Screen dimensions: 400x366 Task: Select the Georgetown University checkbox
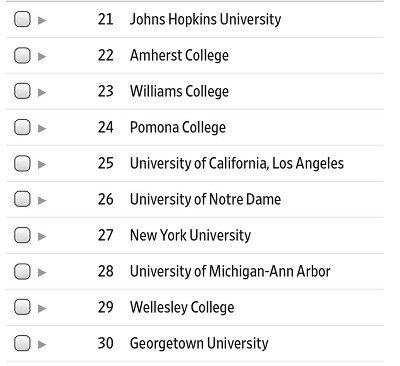(22, 343)
